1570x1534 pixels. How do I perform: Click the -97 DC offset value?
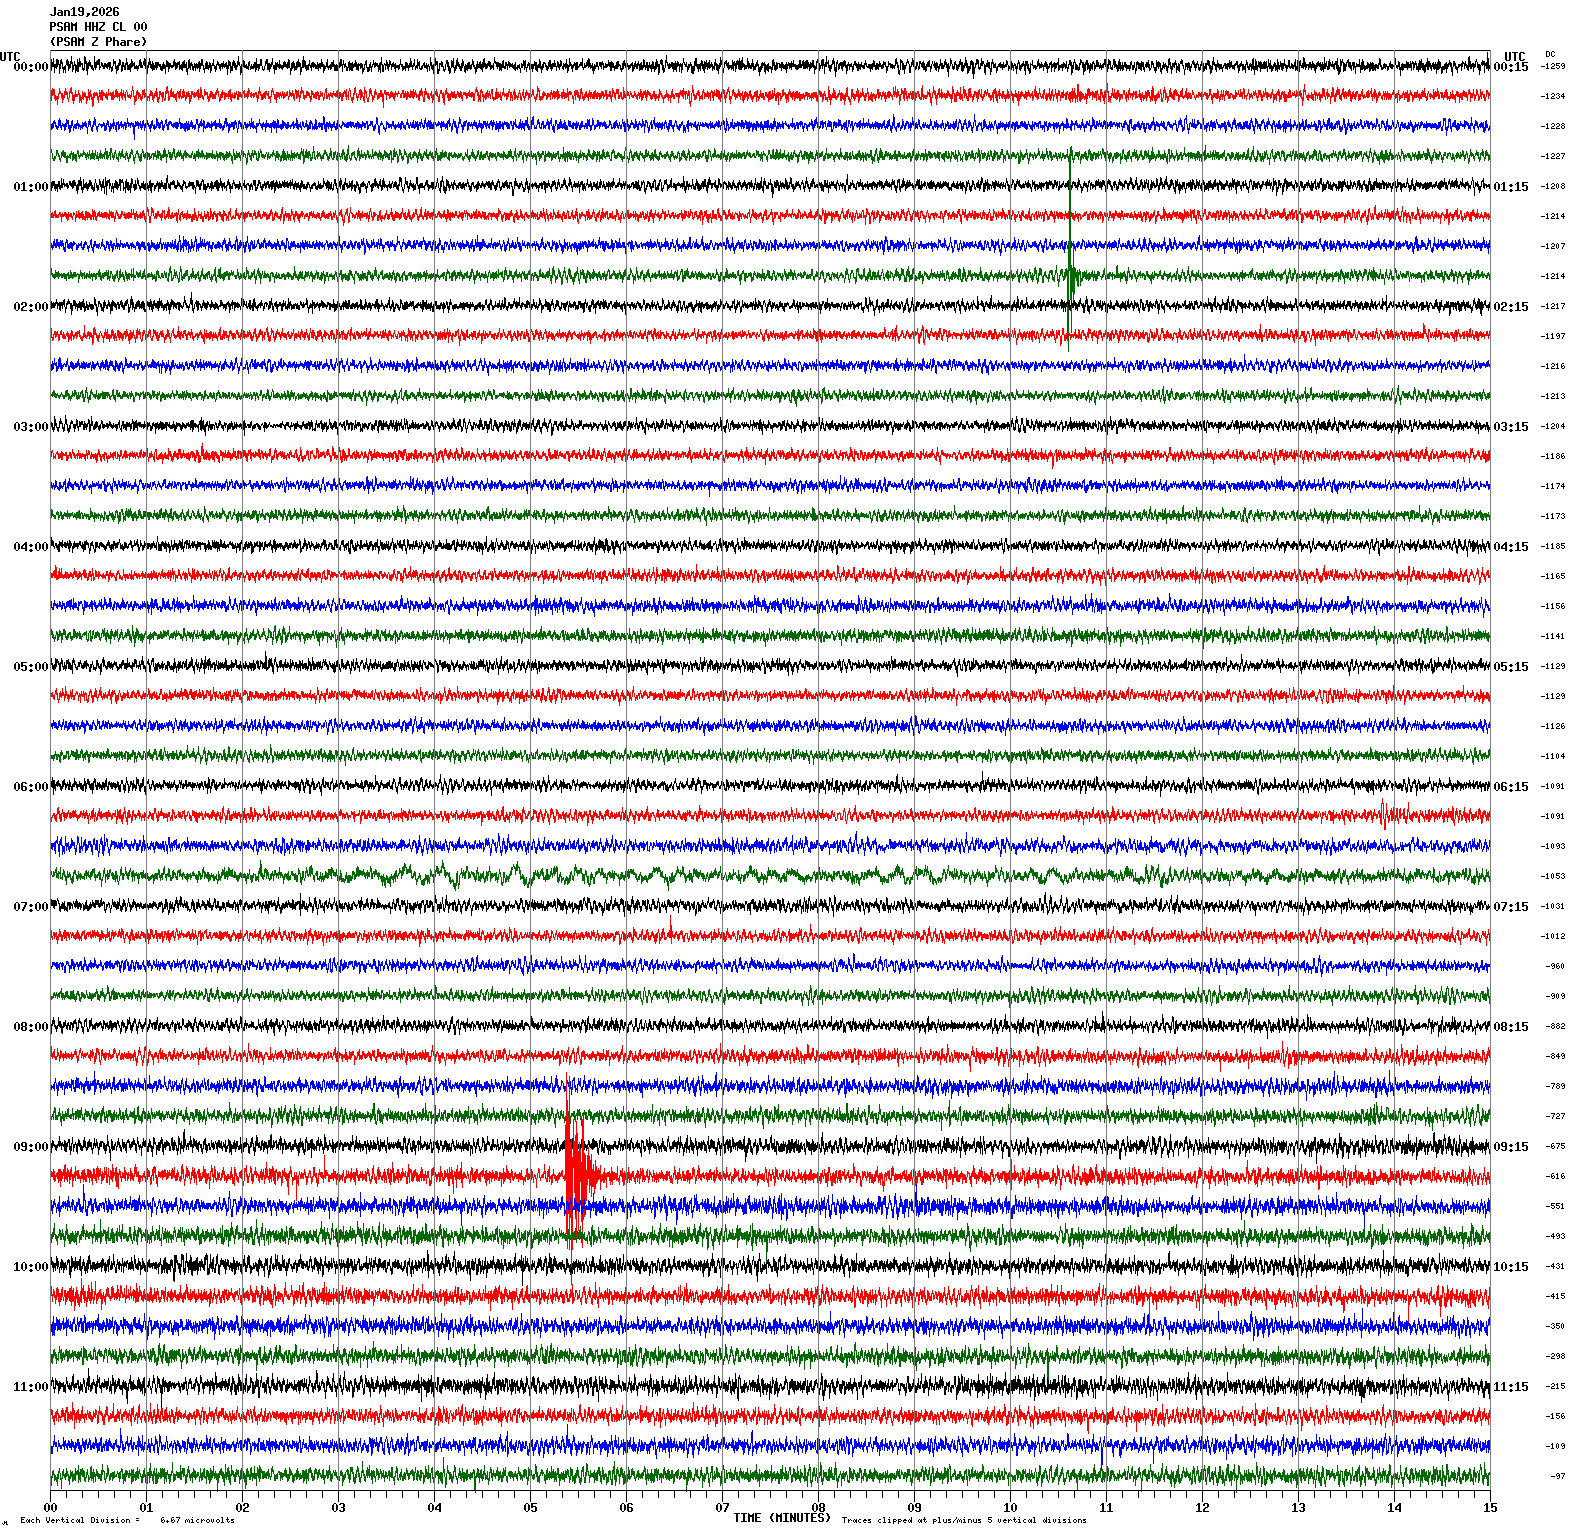[x=1557, y=1476]
